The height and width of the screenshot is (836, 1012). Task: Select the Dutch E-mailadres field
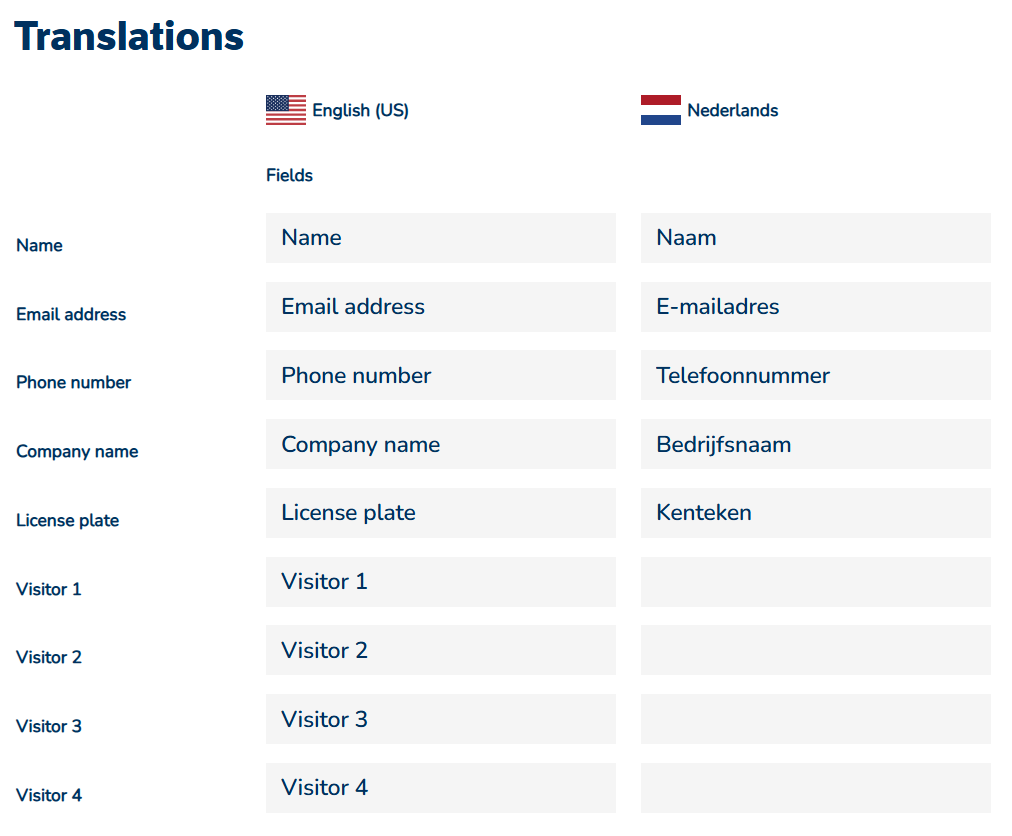tap(815, 307)
